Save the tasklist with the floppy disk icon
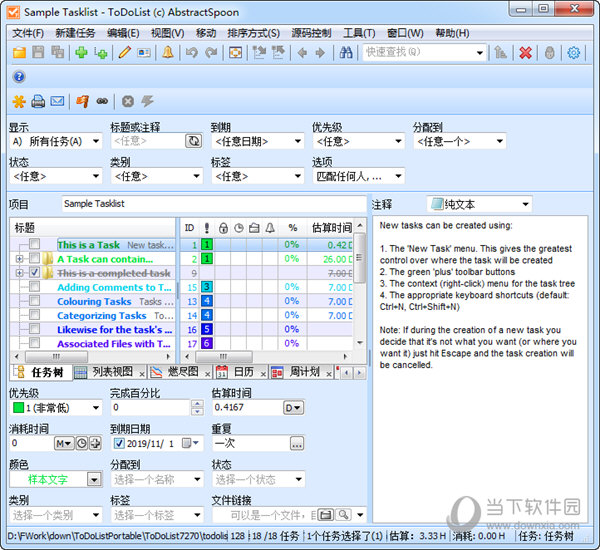 (x=38, y=52)
